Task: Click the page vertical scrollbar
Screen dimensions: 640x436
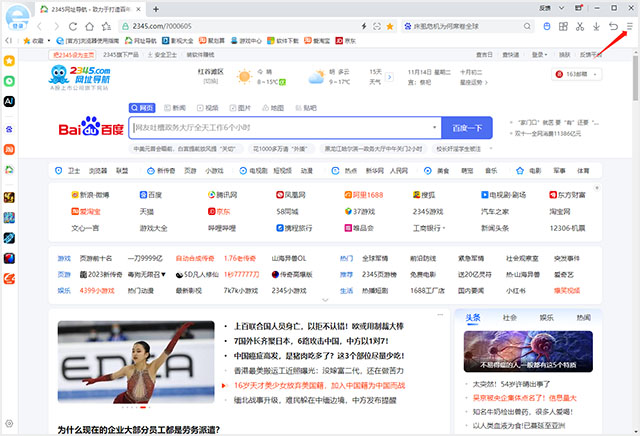Action: click(x=636, y=78)
